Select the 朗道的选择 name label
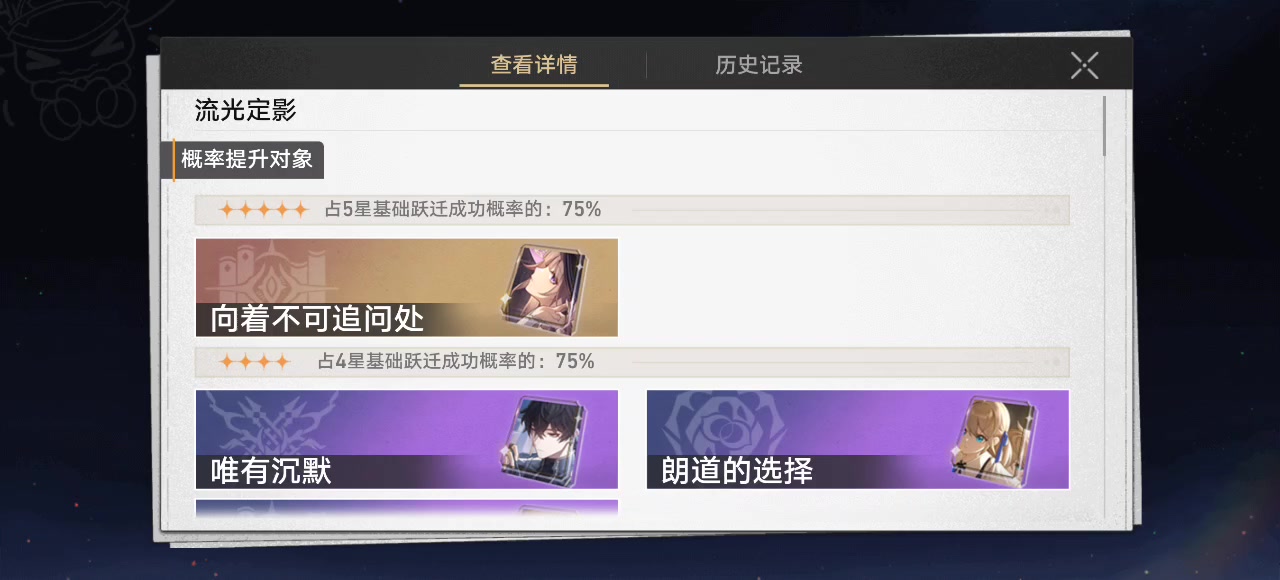The image size is (1280, 580). point(737,472)
